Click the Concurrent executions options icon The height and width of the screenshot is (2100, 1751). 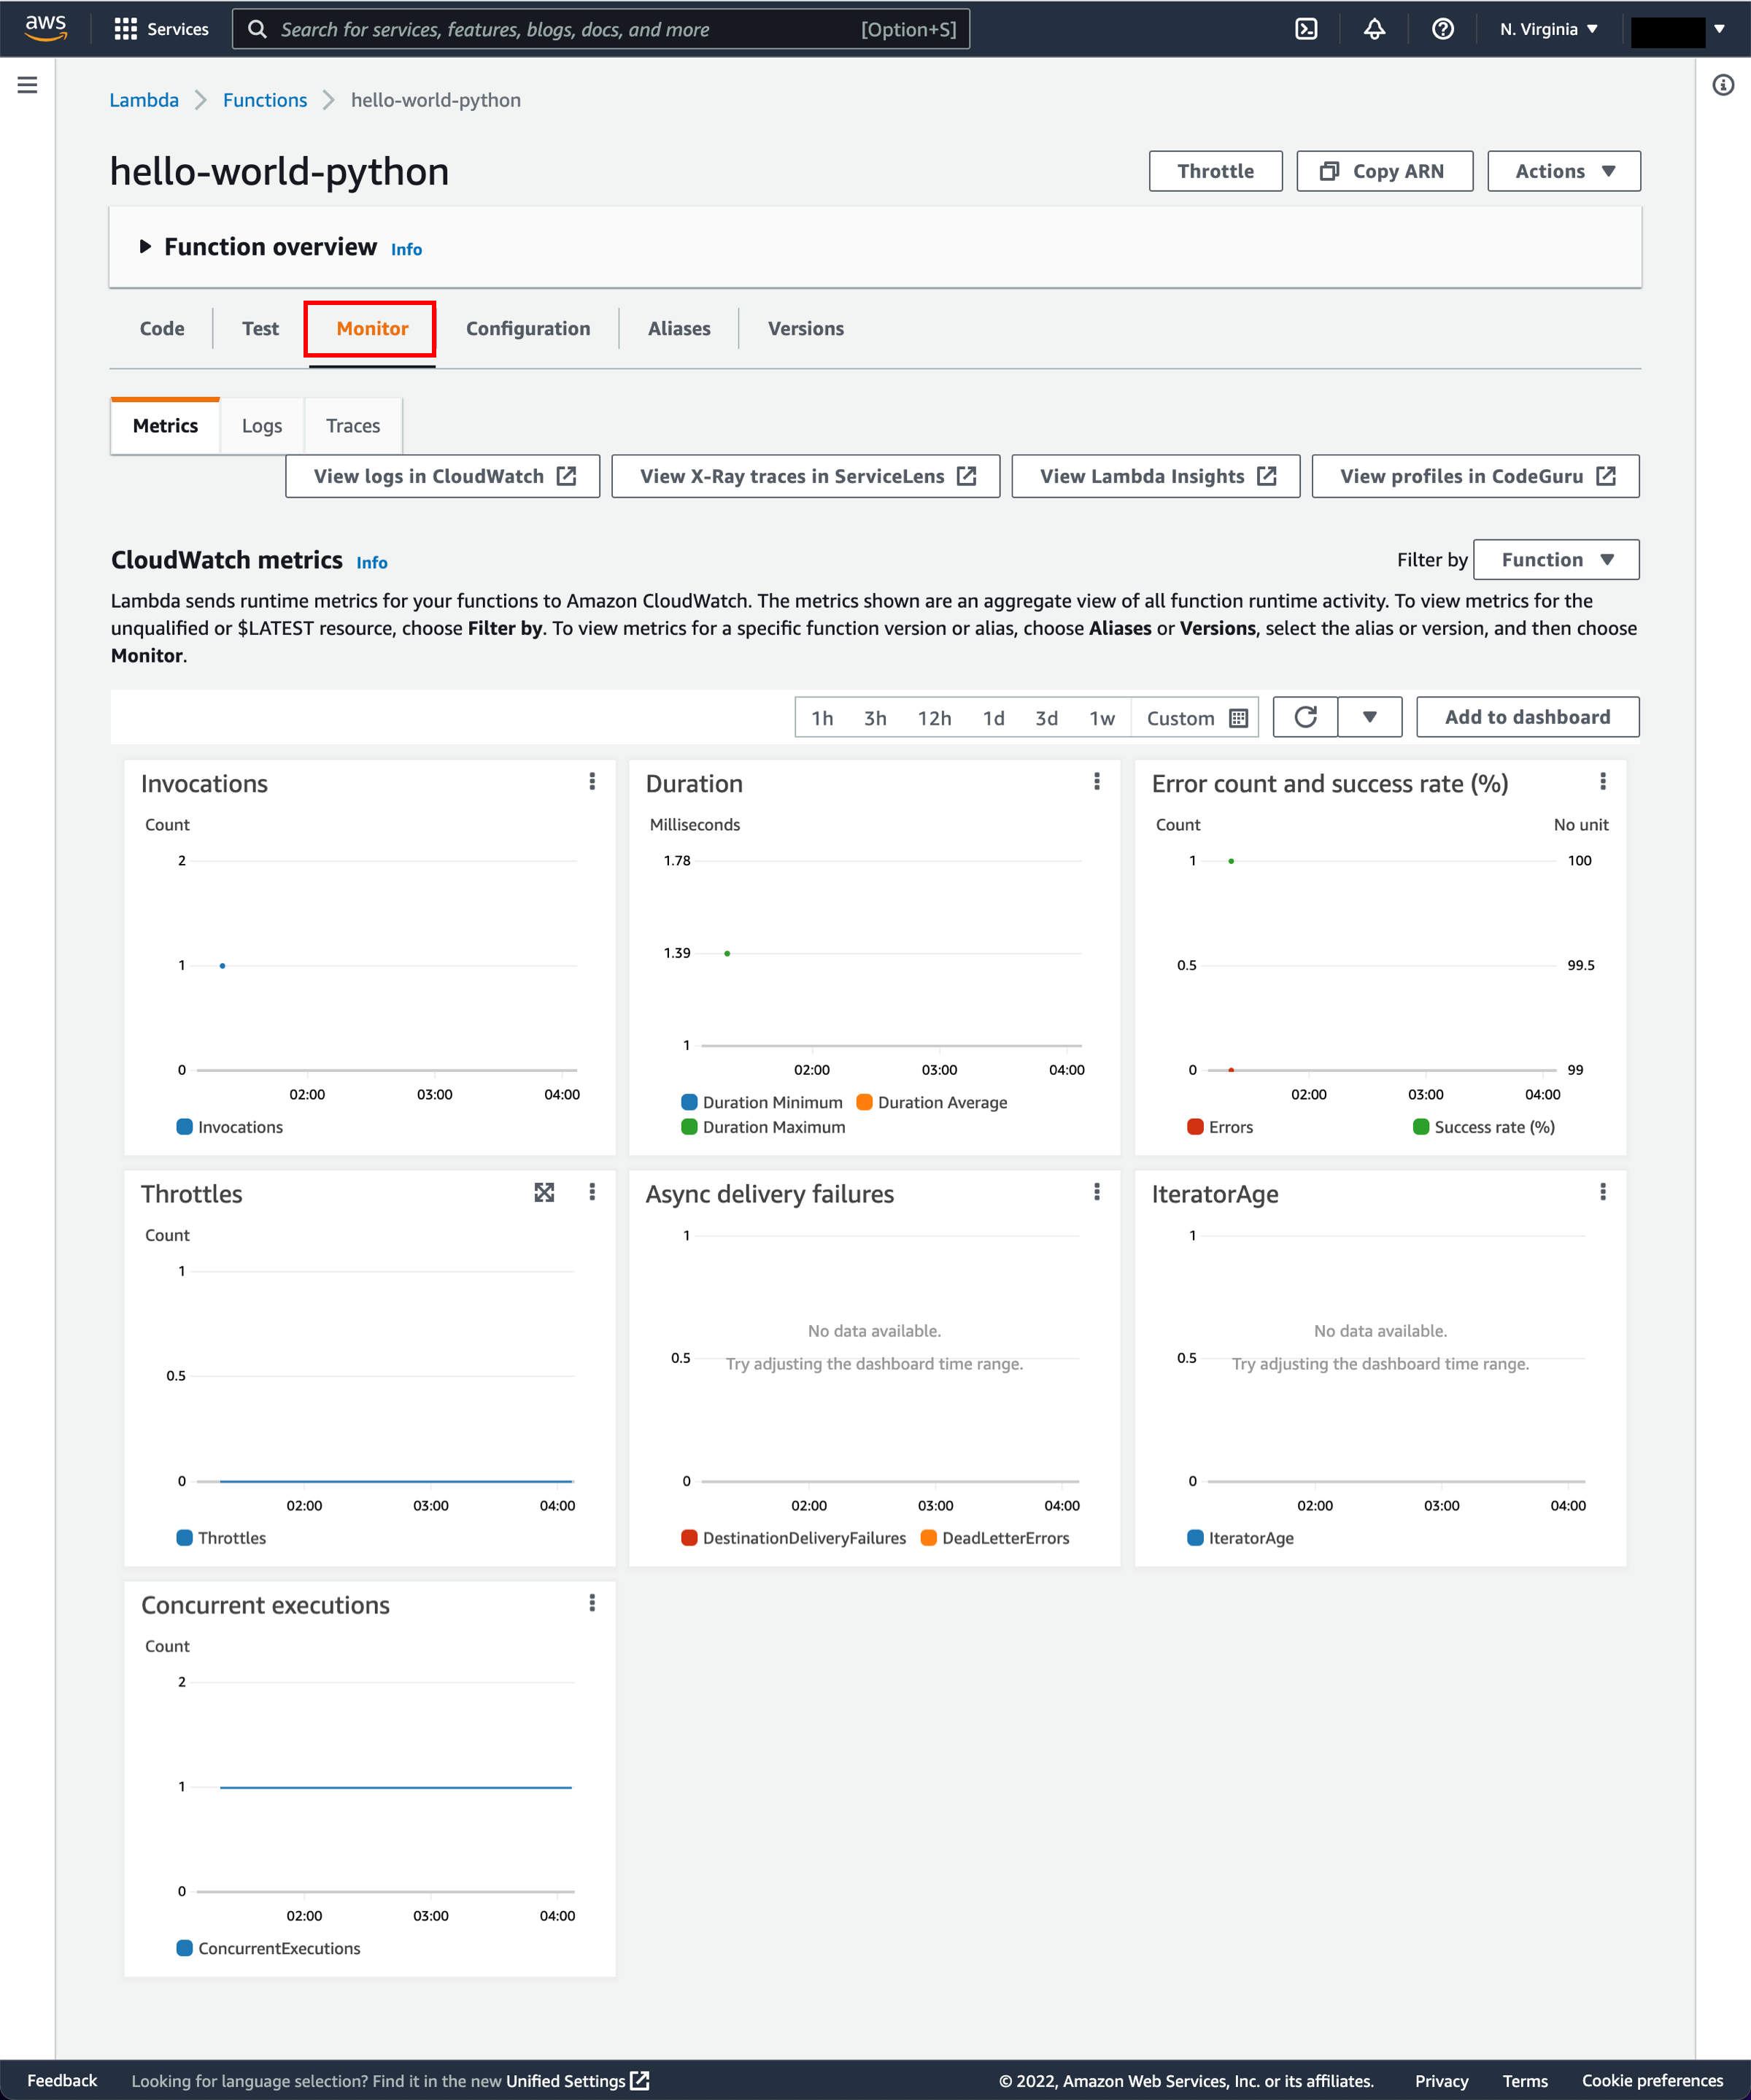coord(593,1603)
